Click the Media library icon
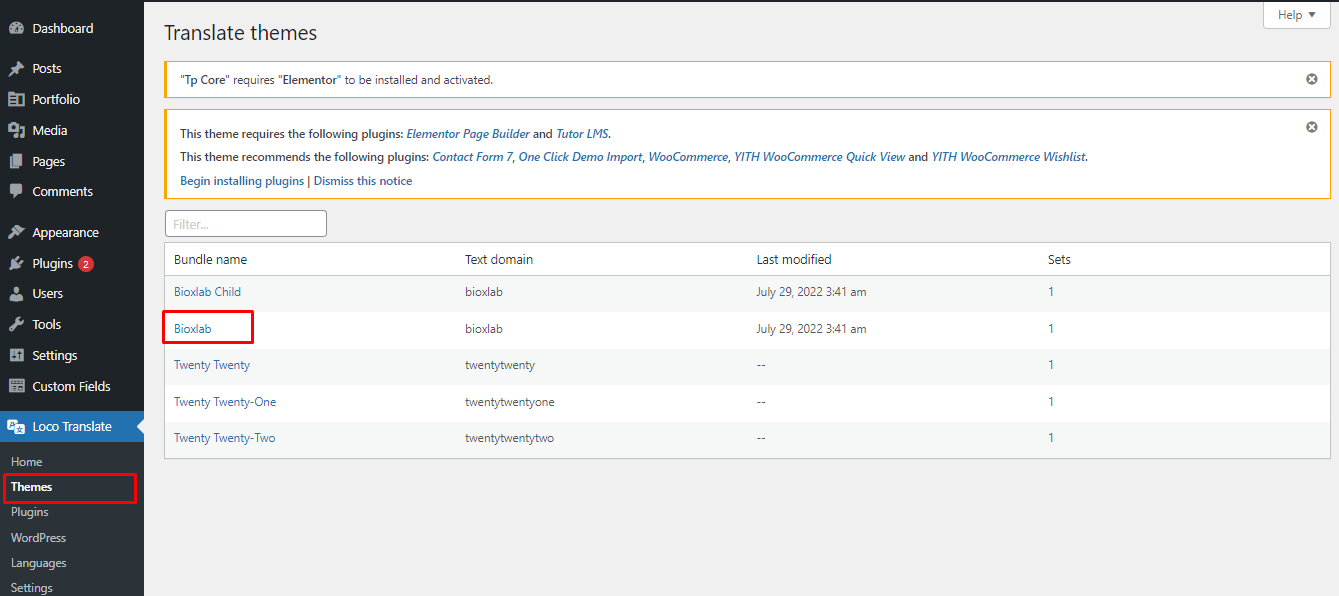 [x=16, y=130]
